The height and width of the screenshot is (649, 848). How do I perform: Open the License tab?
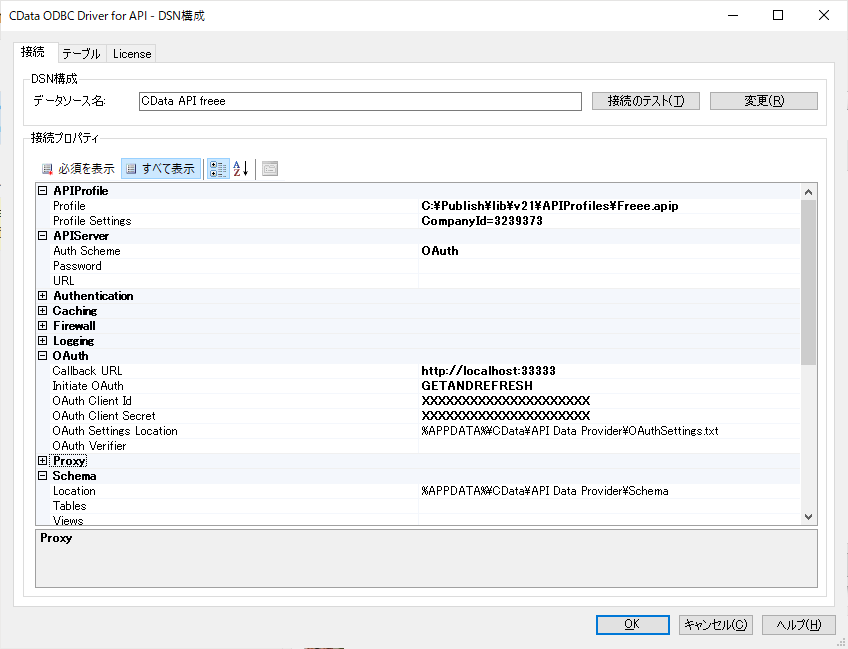coord(131,54)
